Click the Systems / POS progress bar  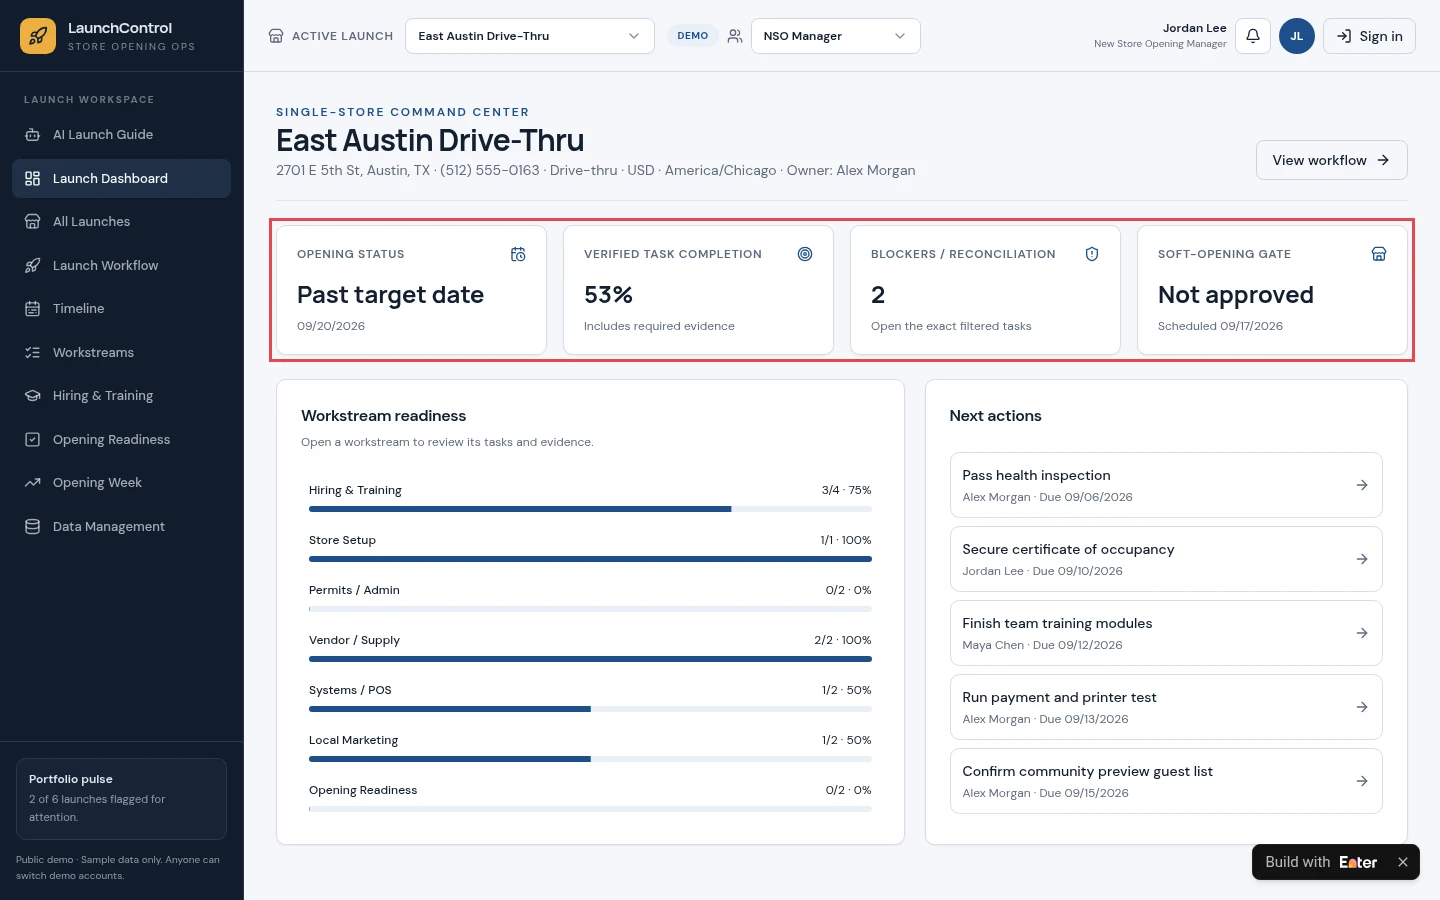[x=590, y=709]
